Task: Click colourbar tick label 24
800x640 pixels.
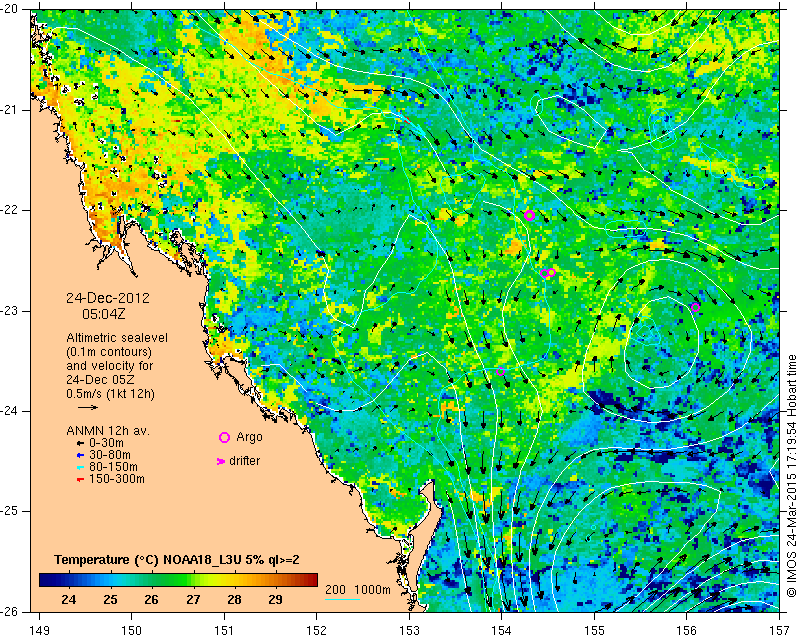Action: (x=68, y=600)
